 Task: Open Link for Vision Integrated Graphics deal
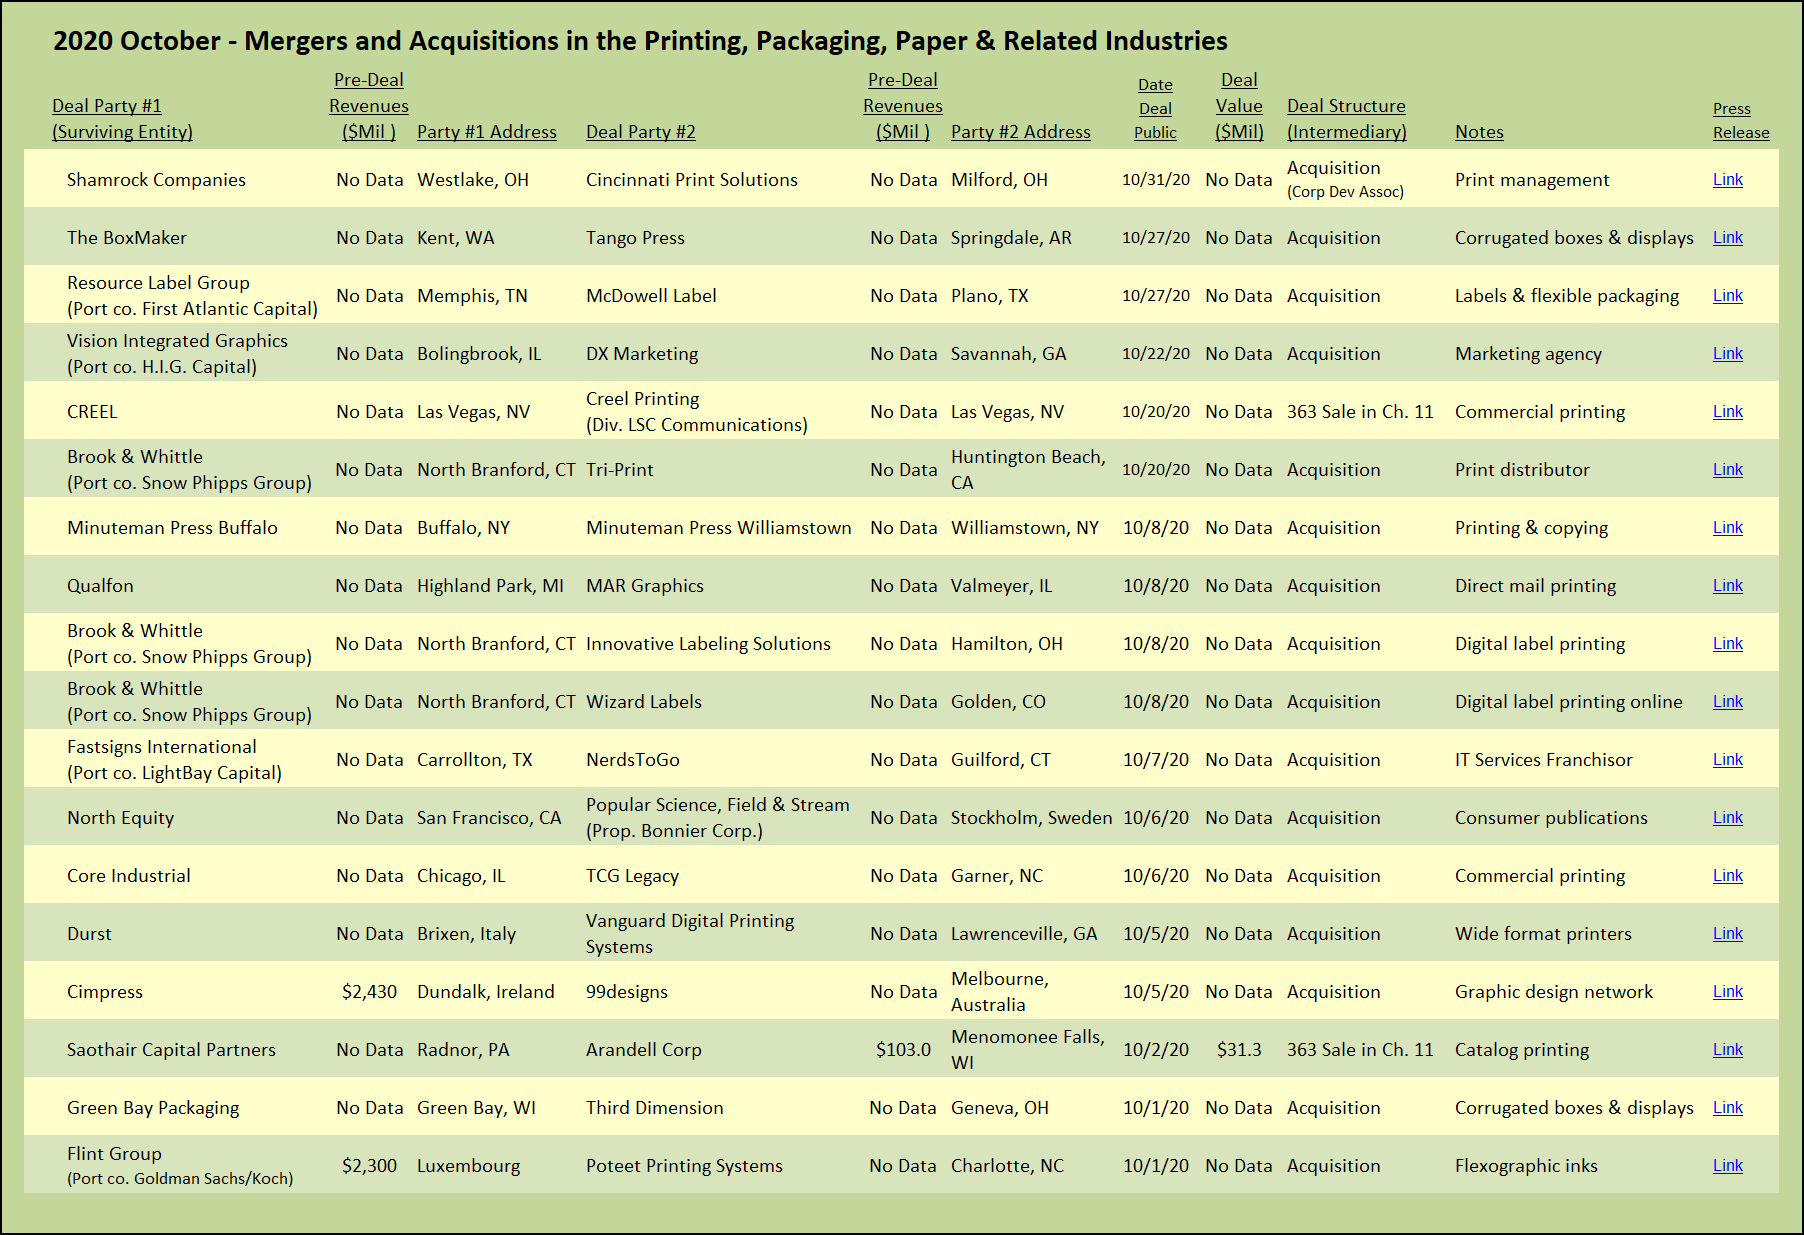(x=1727, y=353)
